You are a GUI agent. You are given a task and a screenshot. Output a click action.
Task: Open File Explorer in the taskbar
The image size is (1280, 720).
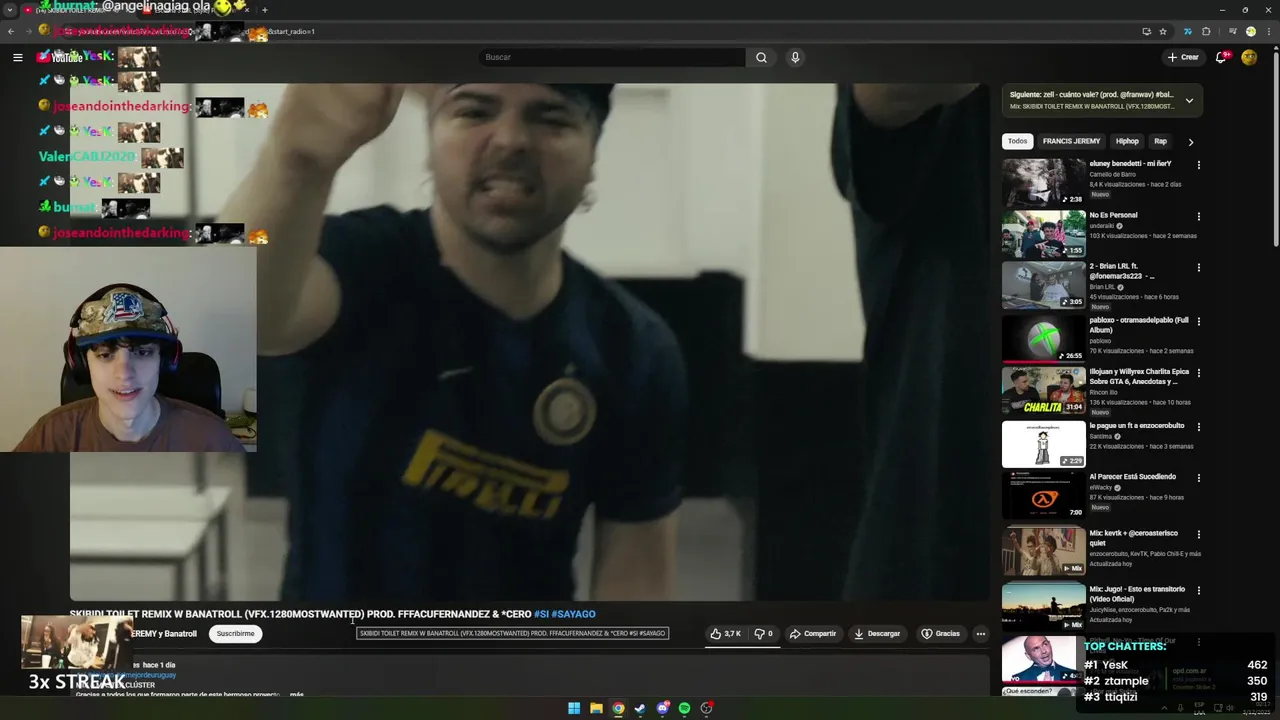point(596,708)
